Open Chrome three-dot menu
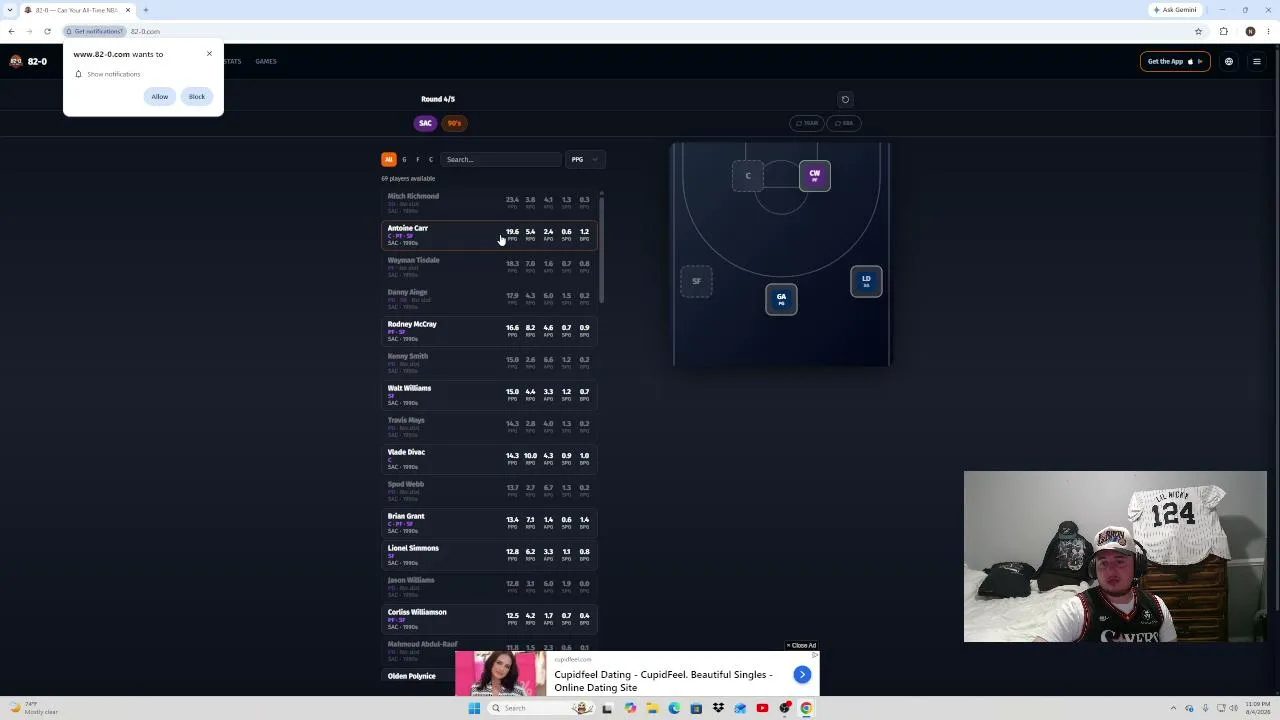This screenshot has width=1280, height=720. [1268, 31]
